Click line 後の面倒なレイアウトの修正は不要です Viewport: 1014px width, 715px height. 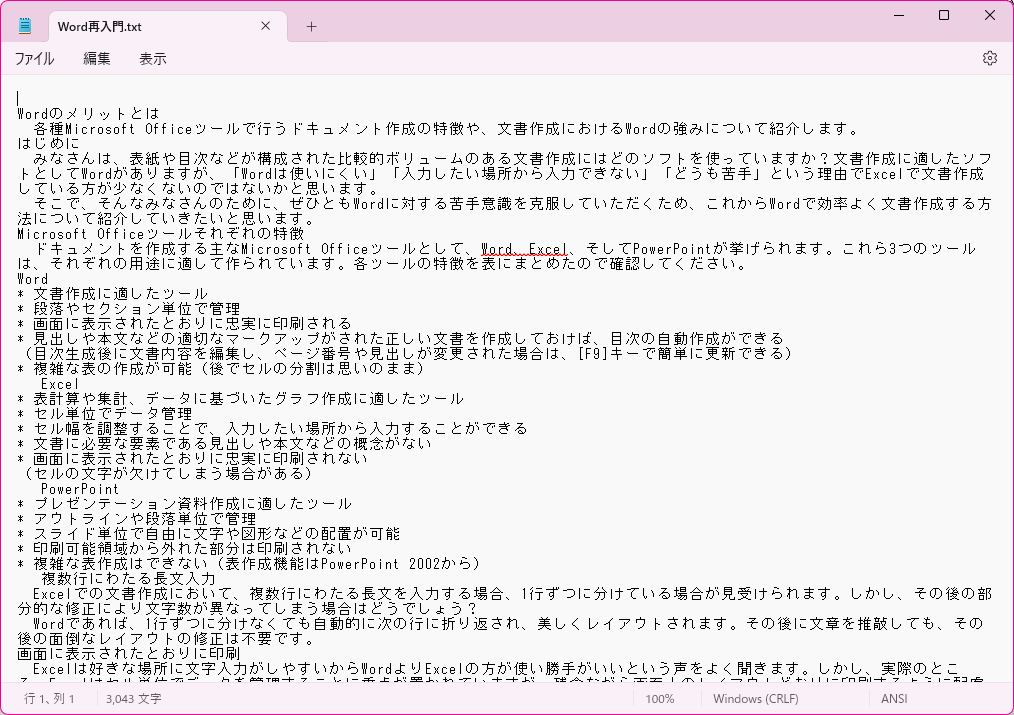click(166, 639)
